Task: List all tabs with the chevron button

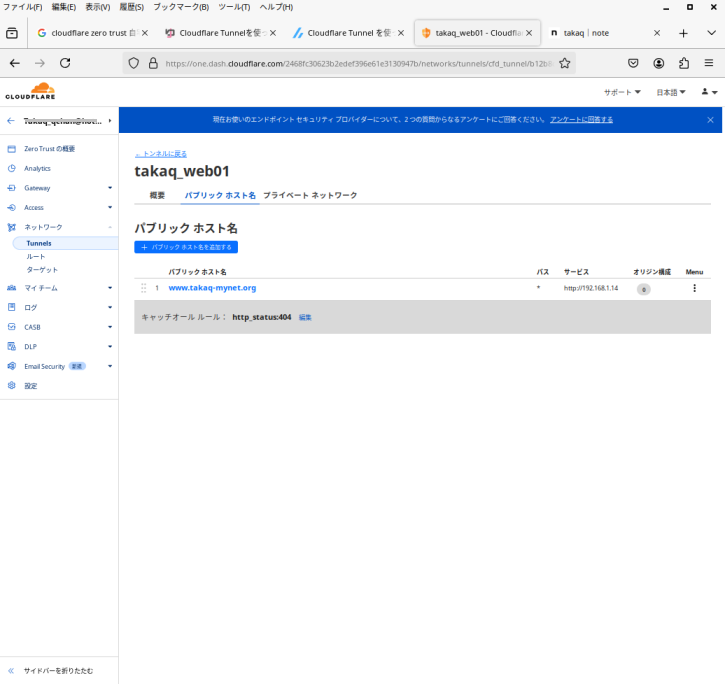Action: [x=711, y=33]
